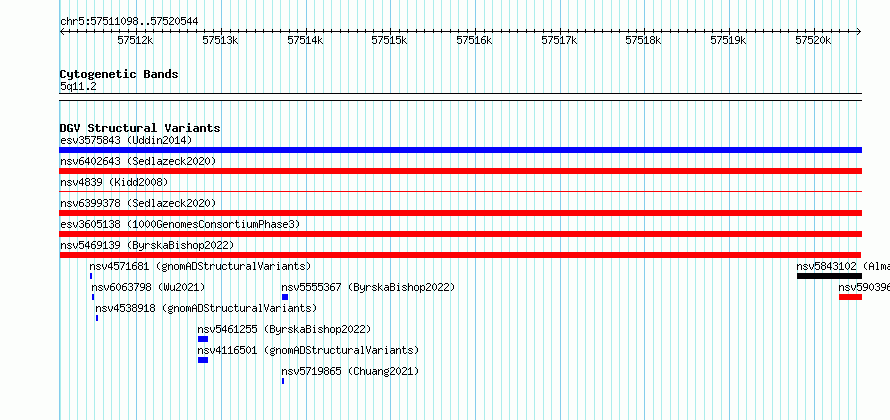The width and height of the screenshot is (890, 420).
Task: Click the 57520k ruler tick label
Action: tap(813, 40)
